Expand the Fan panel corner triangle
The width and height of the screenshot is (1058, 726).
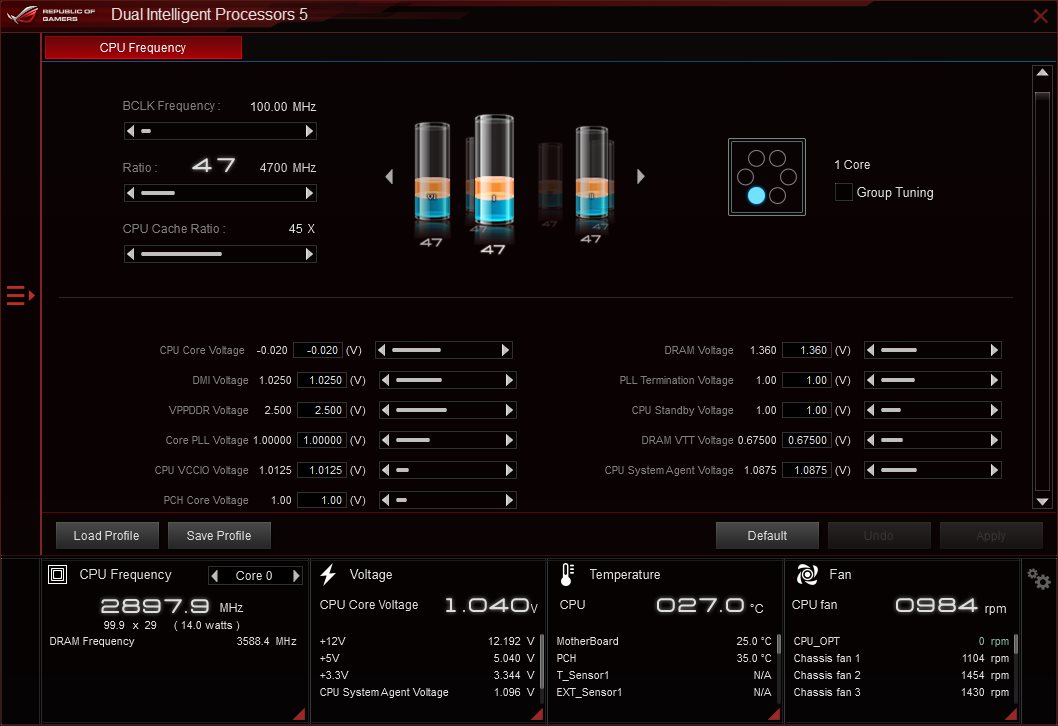(x=1011, y=714)
